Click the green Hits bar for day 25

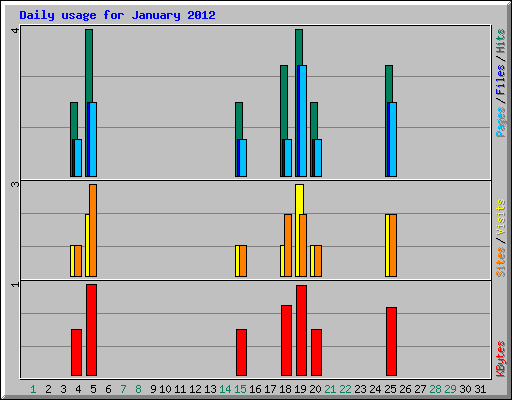click(389, 84)
